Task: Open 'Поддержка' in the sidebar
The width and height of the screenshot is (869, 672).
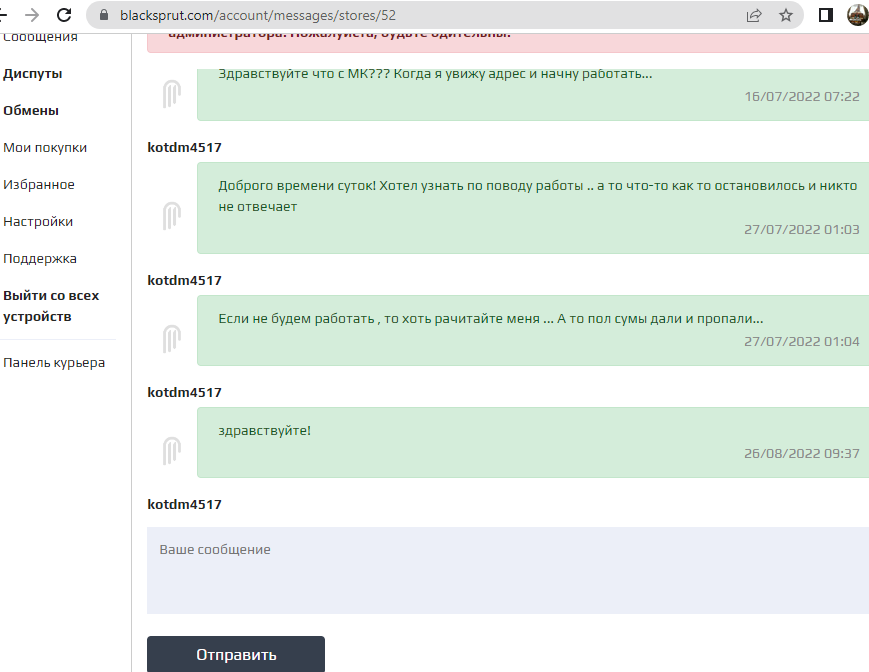Action: [40, 259]
